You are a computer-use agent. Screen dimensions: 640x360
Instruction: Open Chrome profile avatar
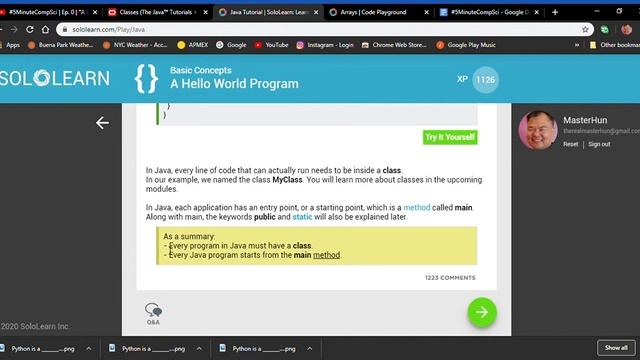[626, 29]
